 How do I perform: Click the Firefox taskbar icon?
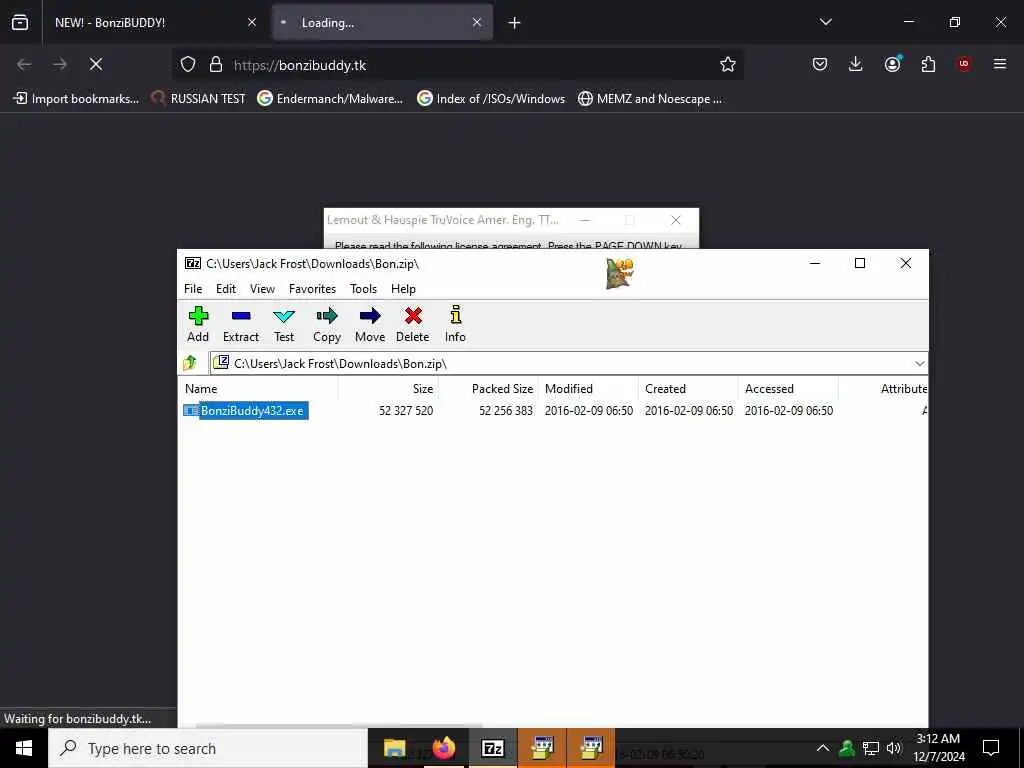click(x=443, y=748)
